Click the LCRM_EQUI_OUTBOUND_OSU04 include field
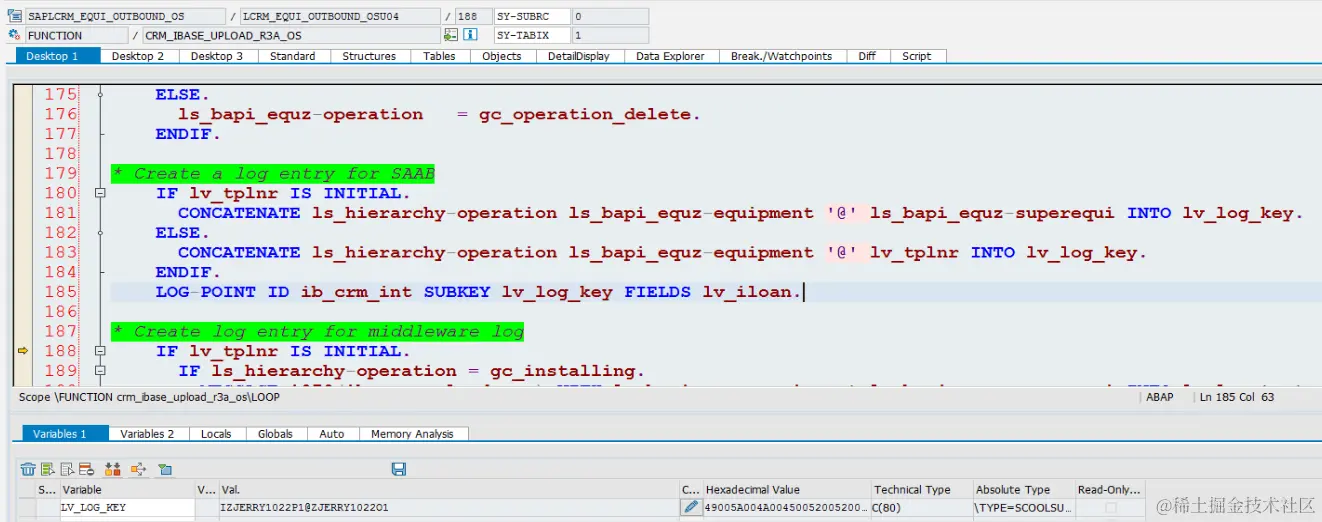This screenshot has width=1322, height=522. (340, 17)
